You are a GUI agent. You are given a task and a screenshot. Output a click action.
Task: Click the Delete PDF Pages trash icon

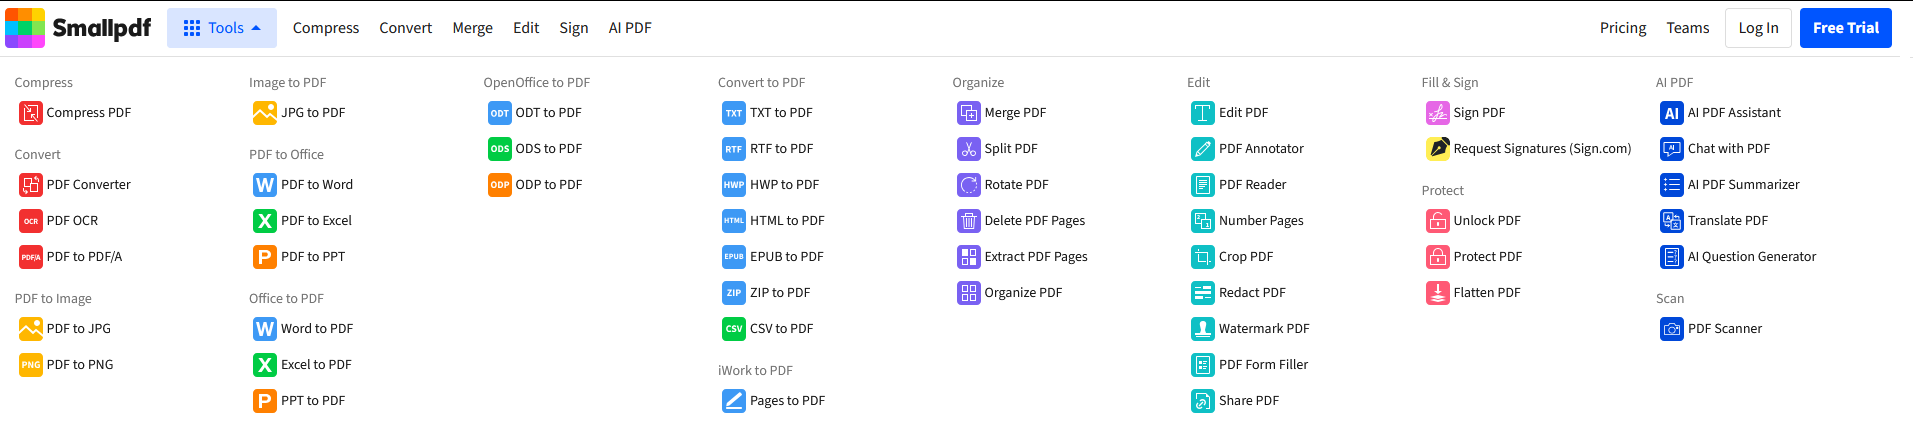[x=968, y=221]
